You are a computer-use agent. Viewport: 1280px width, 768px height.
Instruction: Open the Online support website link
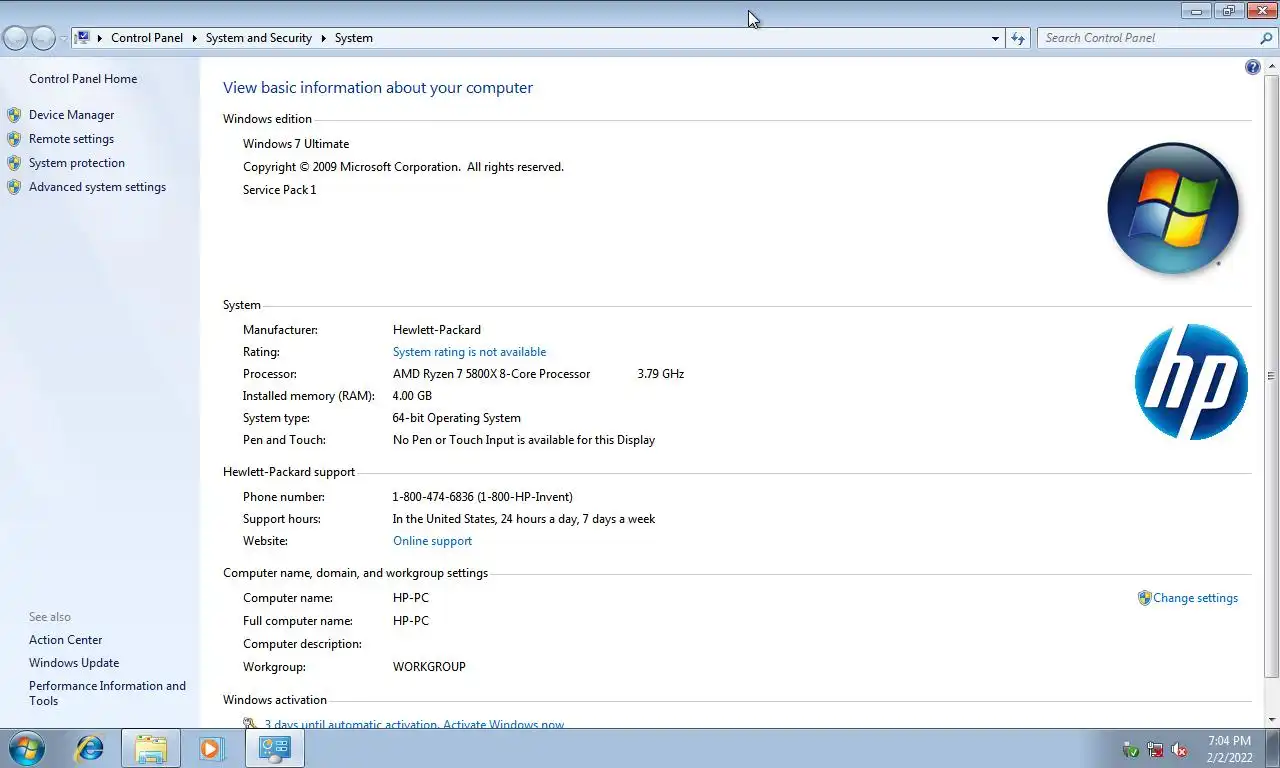coord(432,541)
